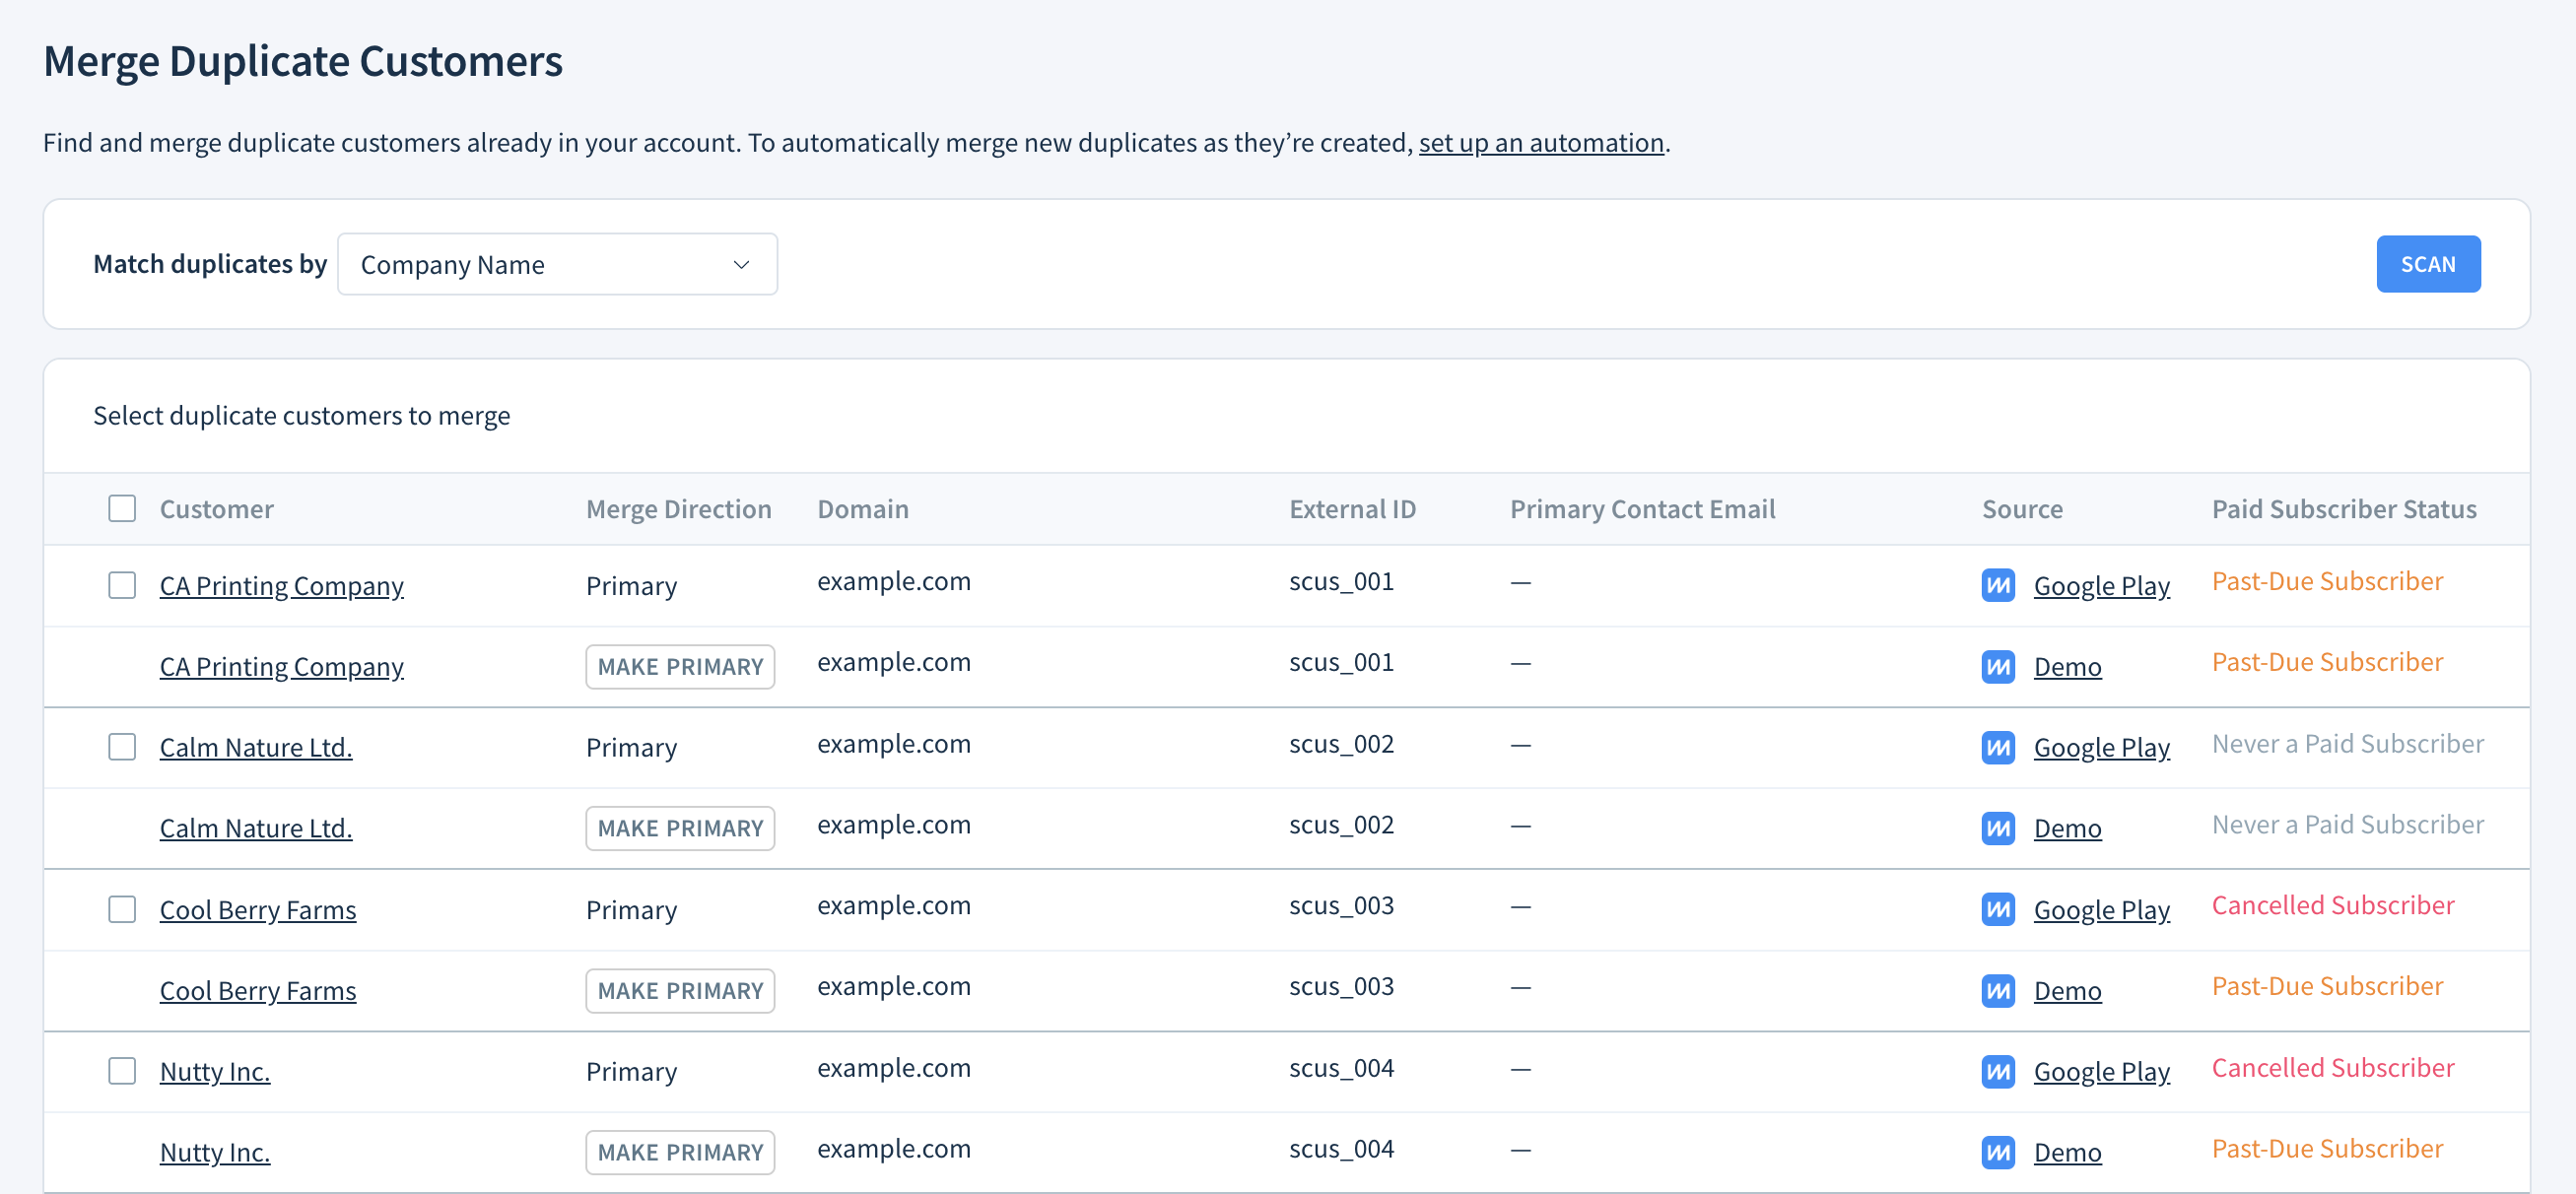Open Google Play source link for Calm Nature Ltd.

[2101, 747]
